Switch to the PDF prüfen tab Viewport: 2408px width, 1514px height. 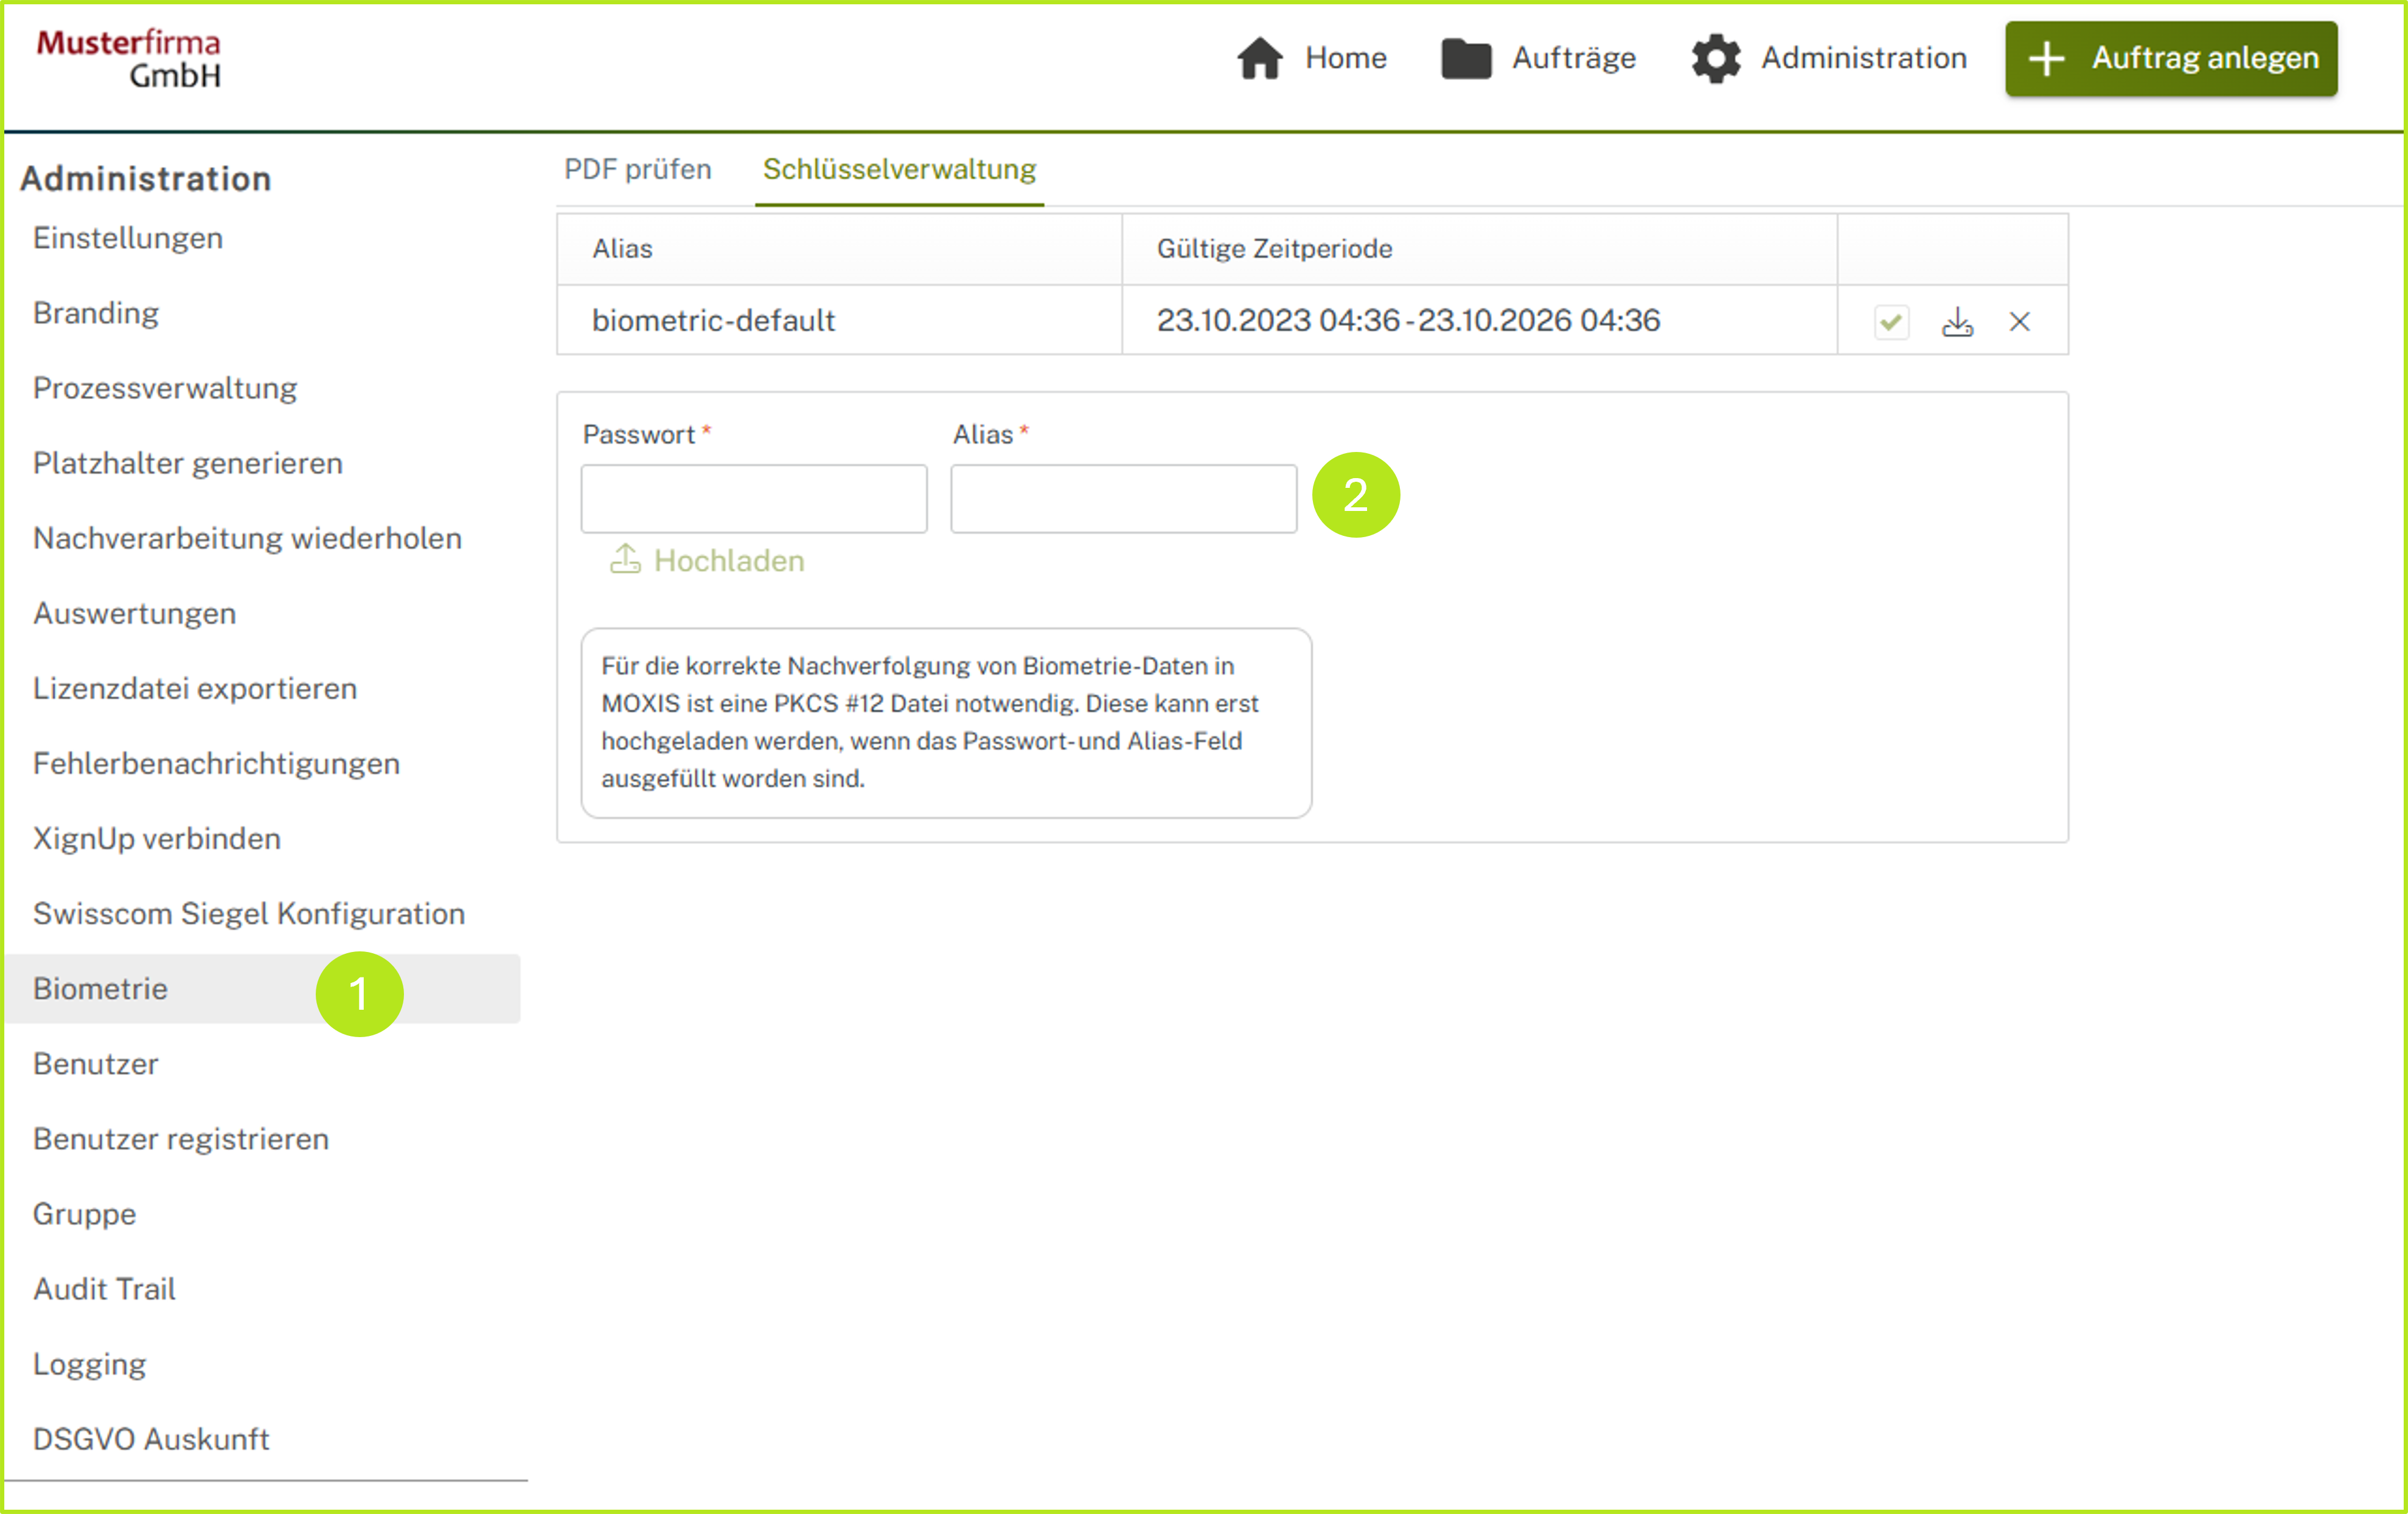click(x=637, y=169)
